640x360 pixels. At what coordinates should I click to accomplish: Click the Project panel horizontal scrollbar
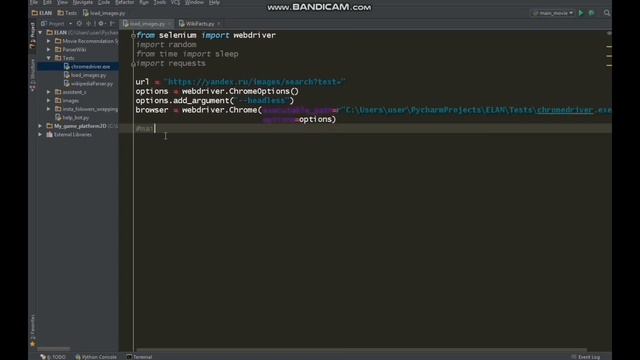(x=54, y=349)
